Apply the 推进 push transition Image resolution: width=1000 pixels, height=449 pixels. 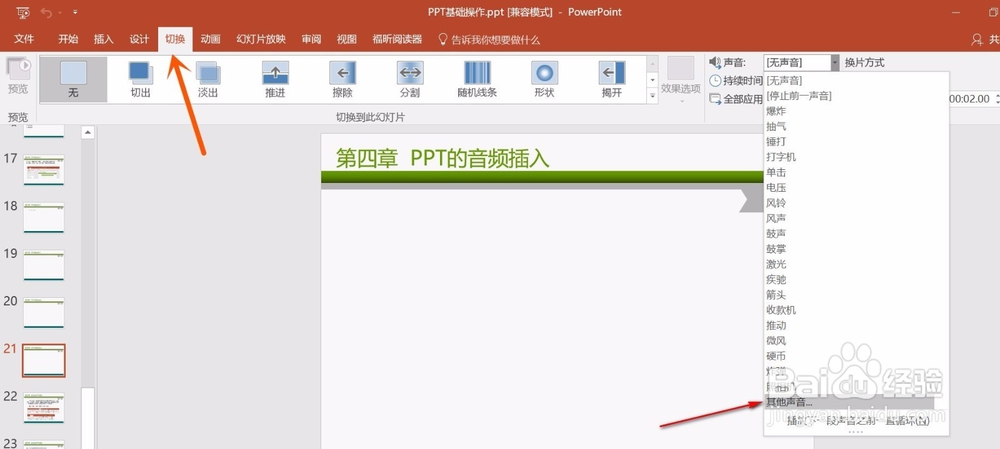tap(275, 79)
